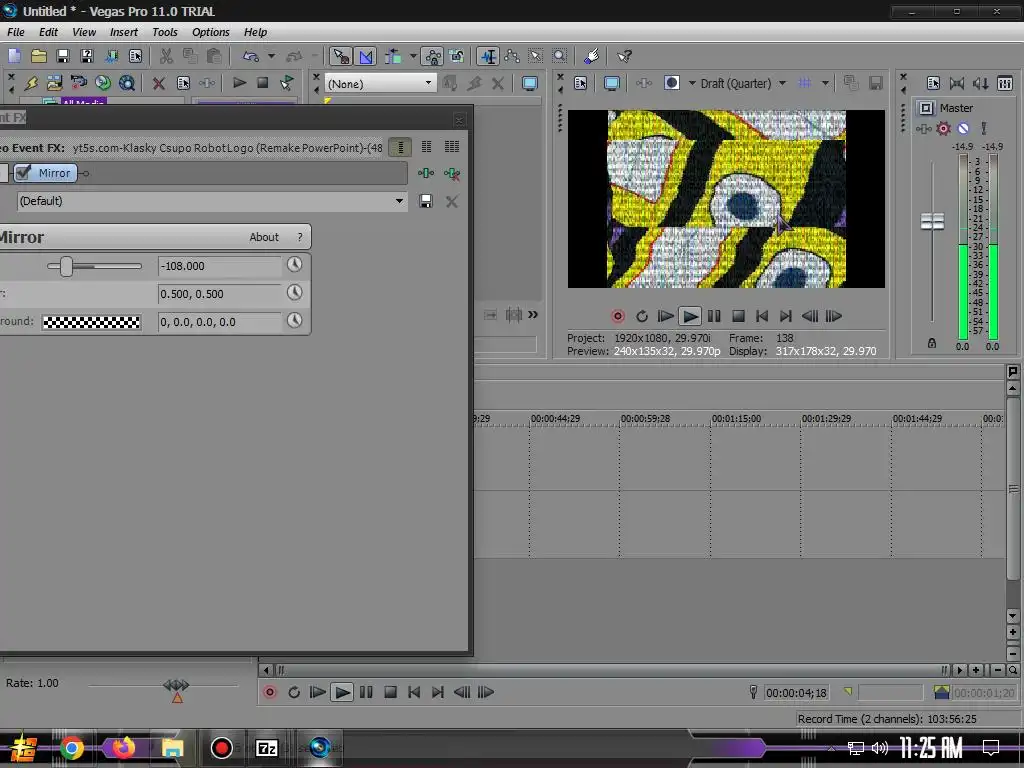The image size is (1024, 768).
Task: Open Google Chrome from the taskbar
Action: click(x=72, y=748)
